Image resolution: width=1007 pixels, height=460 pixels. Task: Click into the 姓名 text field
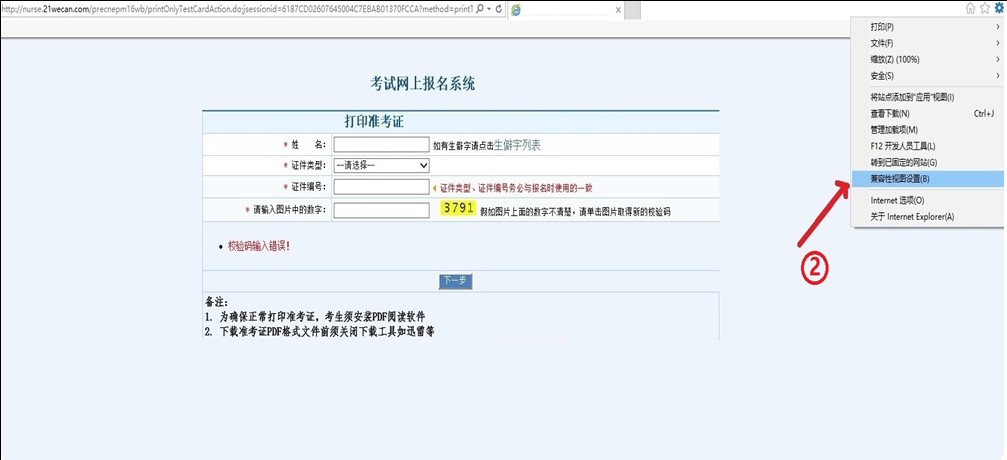tap(381, 145)
